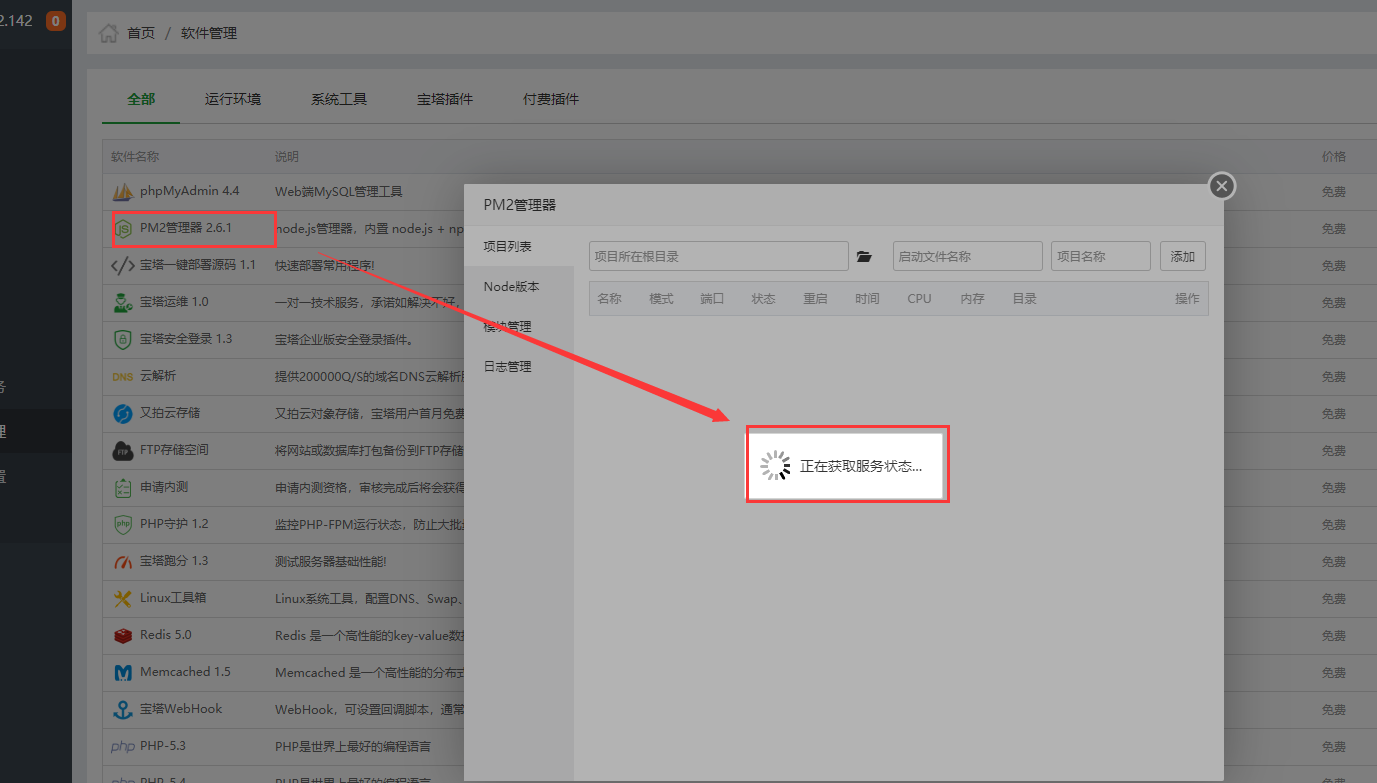This screenshot has width=1377, height=783.
Task: Switch to the 系统工具 tab
Action: tap(339, 99)
